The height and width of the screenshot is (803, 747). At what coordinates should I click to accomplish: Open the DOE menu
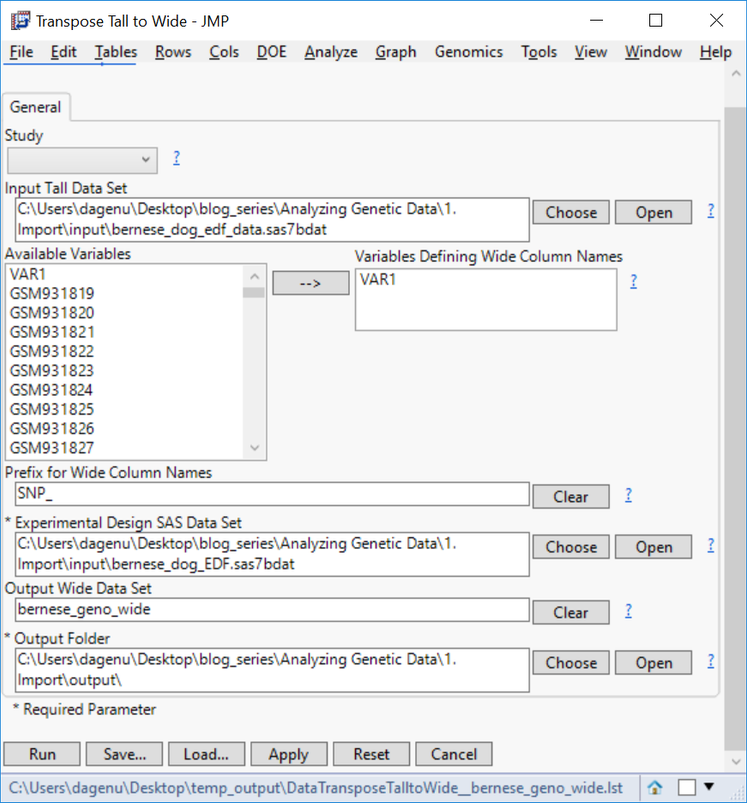(x=271, y=52)
